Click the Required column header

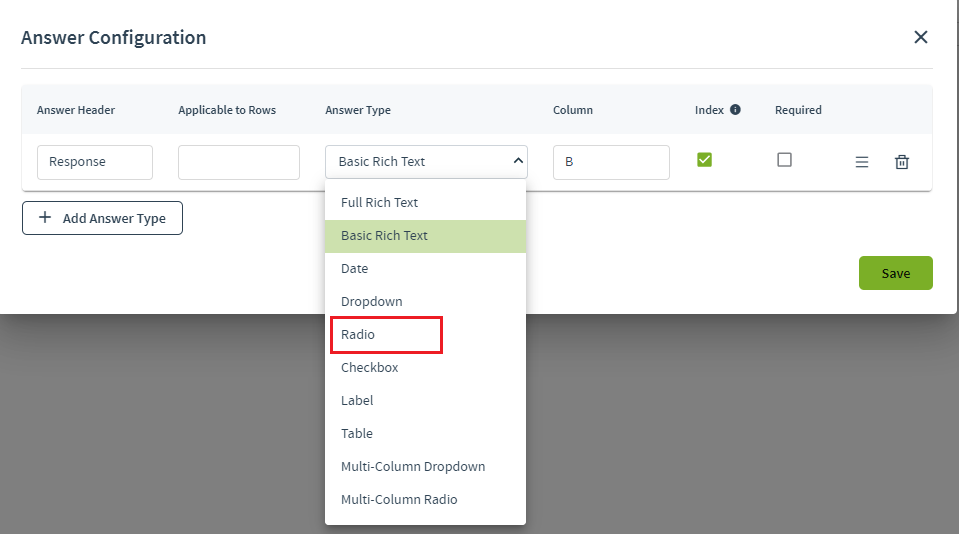click(798, 110)
